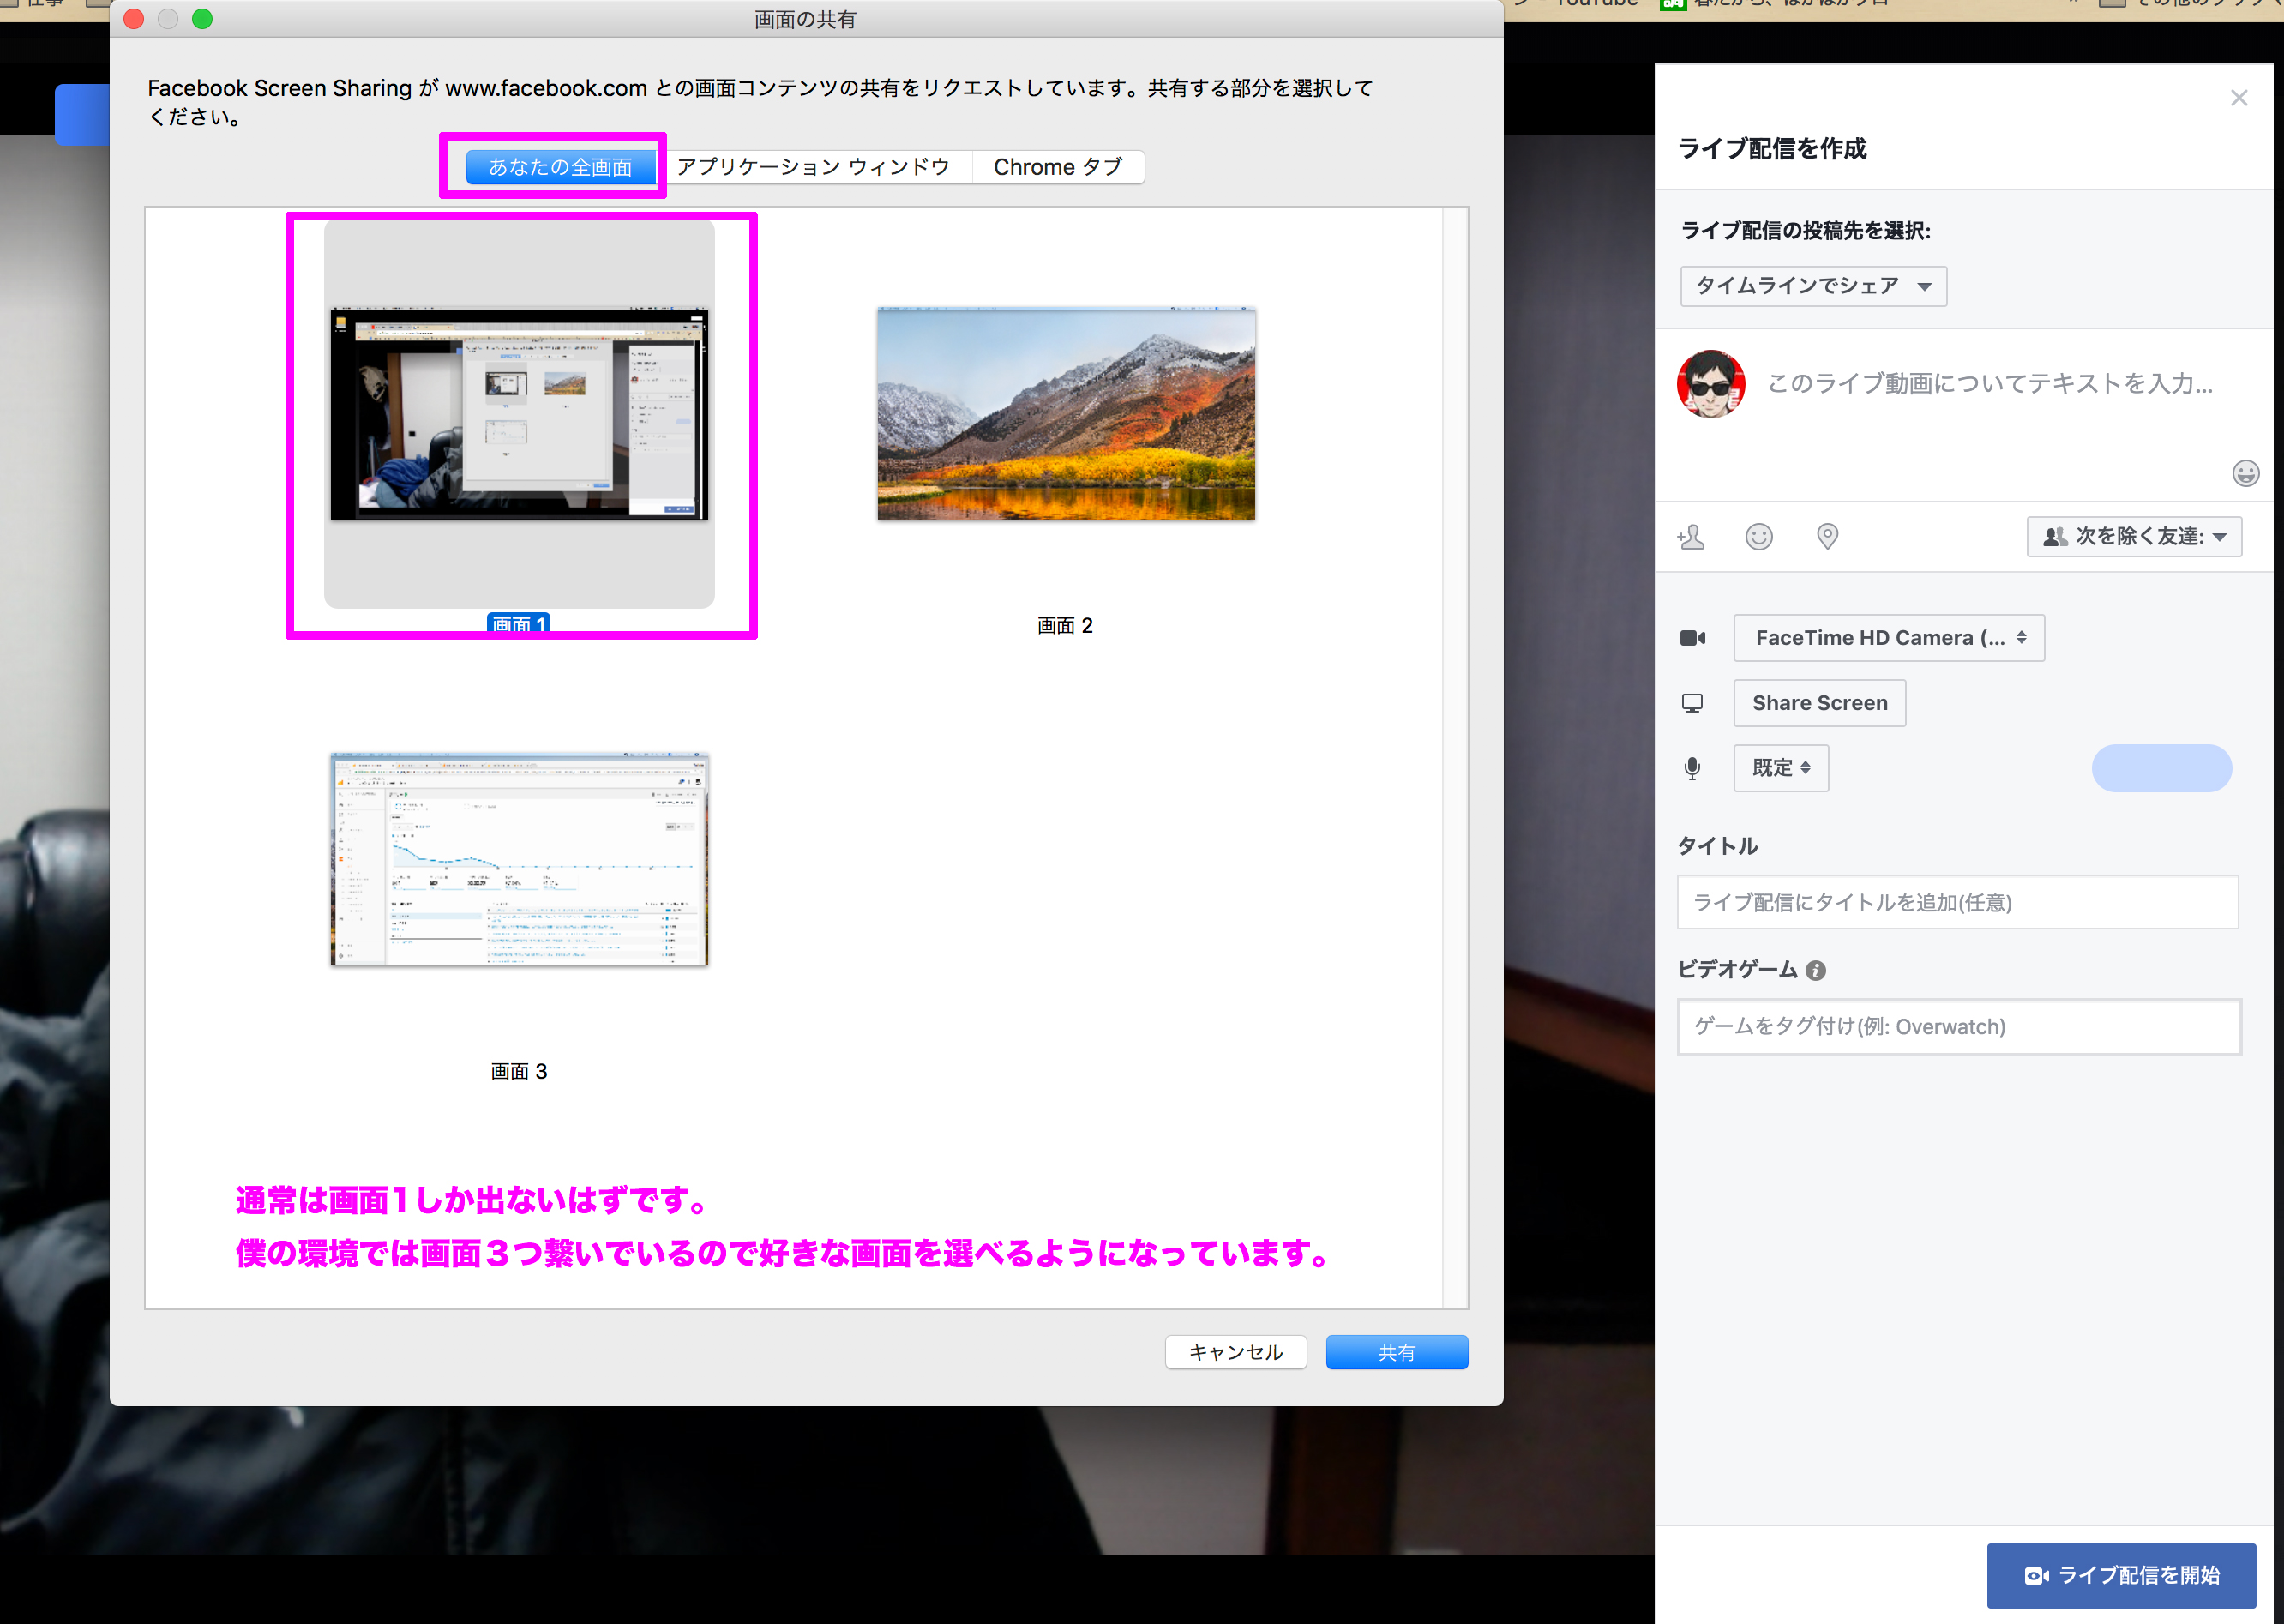
Task: Open the タイムラインでシェア dropdown
Action: click(1813, 286)
